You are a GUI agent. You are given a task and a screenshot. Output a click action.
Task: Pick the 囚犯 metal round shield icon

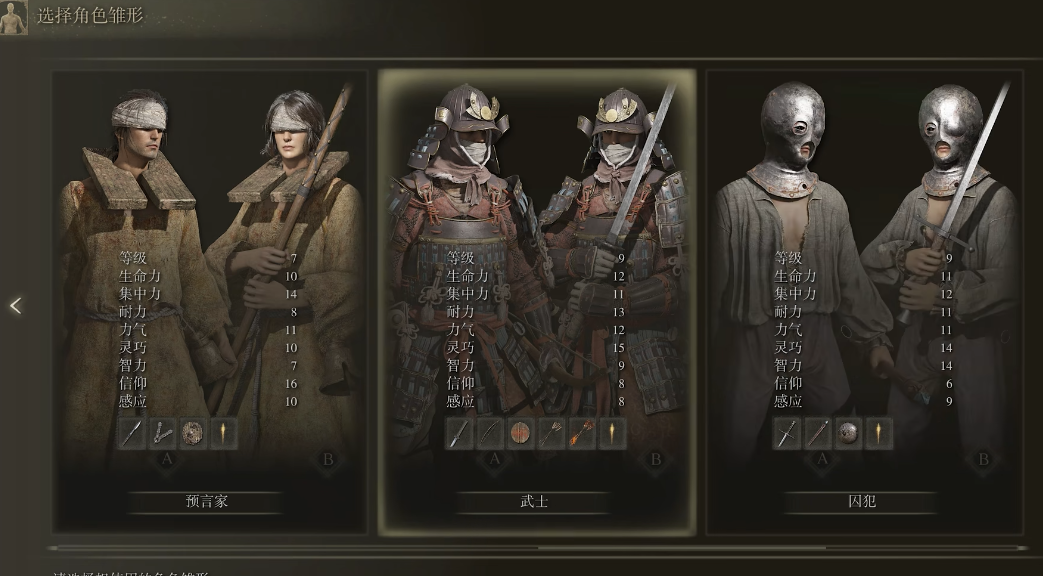(x=847, y=434)
